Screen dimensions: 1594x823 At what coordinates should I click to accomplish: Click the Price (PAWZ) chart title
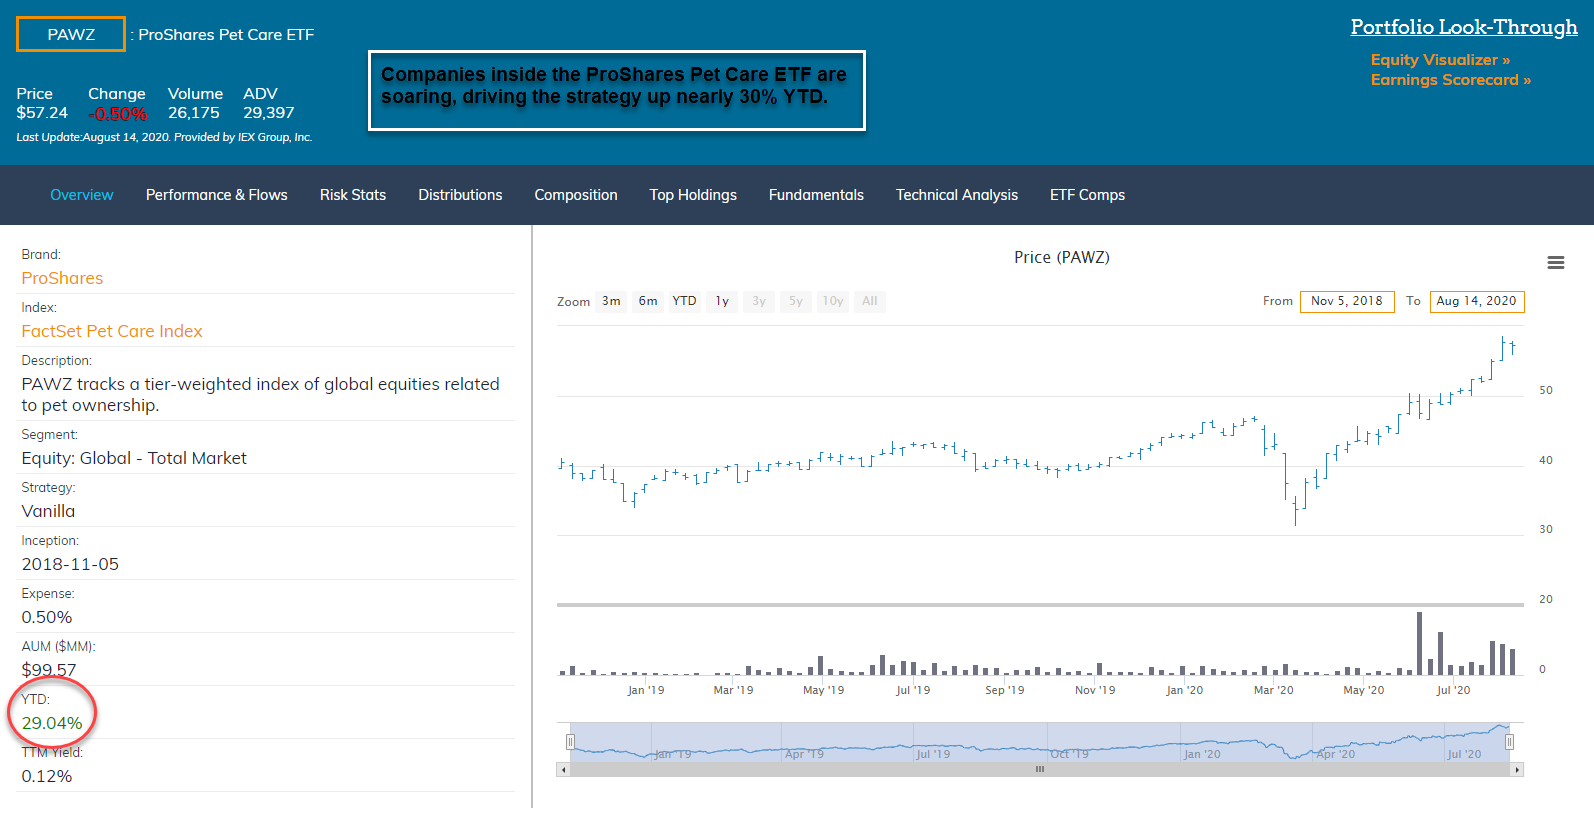[1062, 257]
